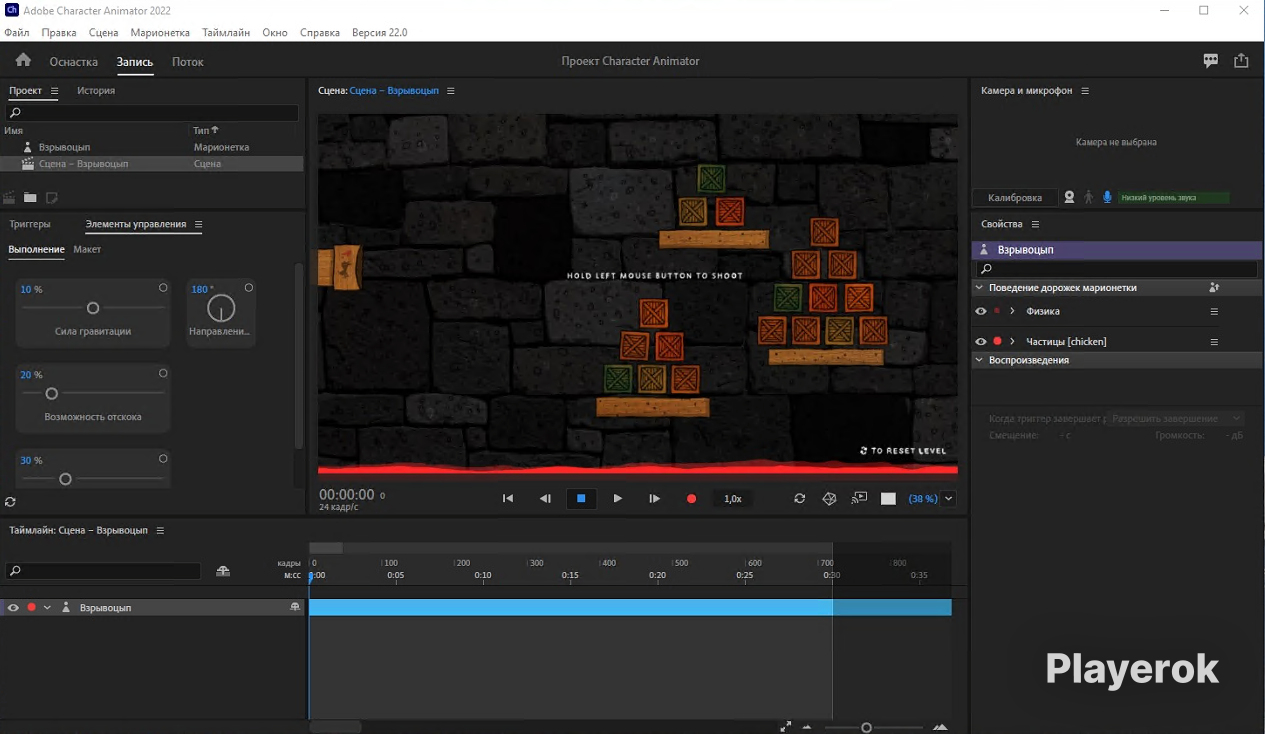
Task: Open the Сцена panel menu
Action: (x=451, y=91)
